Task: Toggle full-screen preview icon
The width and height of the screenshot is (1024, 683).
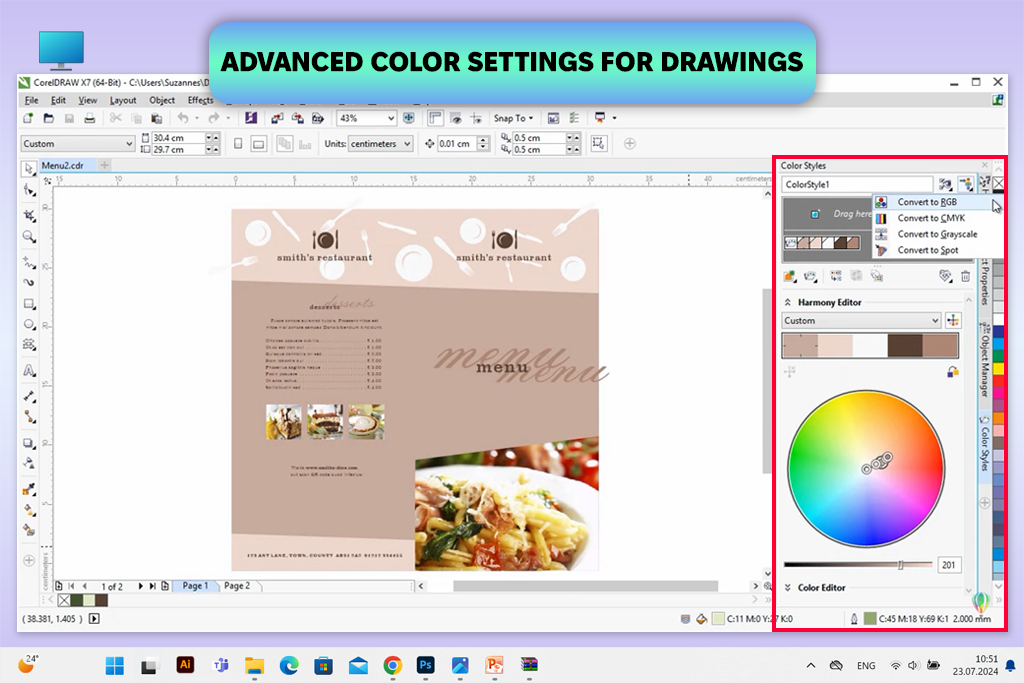Action: coord(409,118)
